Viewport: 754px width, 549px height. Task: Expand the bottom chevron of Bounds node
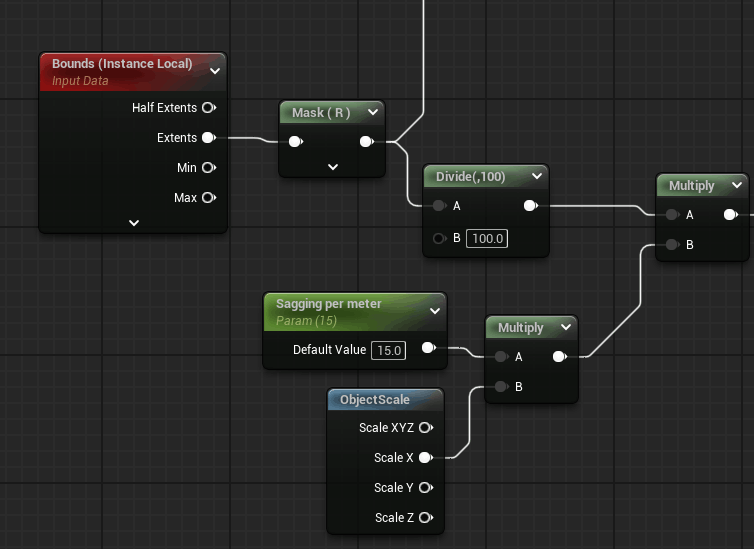tap(134, 223)
